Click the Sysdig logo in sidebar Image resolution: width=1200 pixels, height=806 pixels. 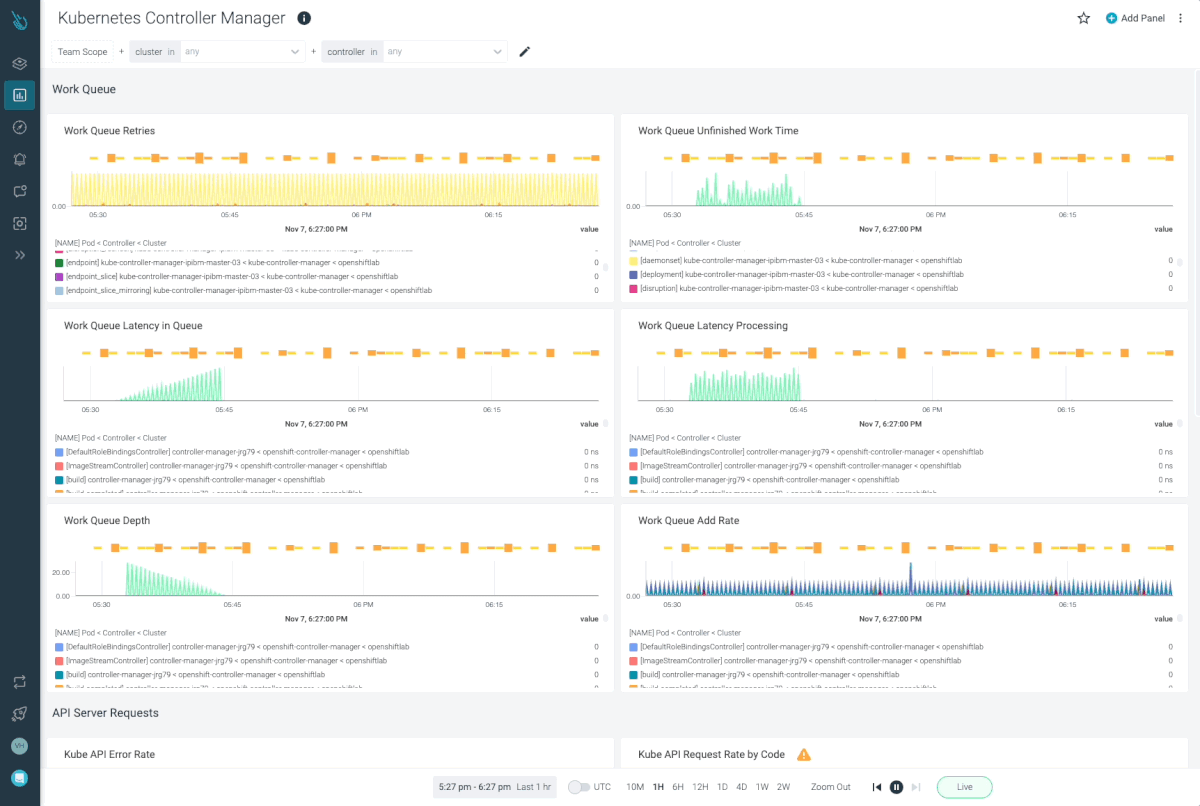(x=19, y=20)
